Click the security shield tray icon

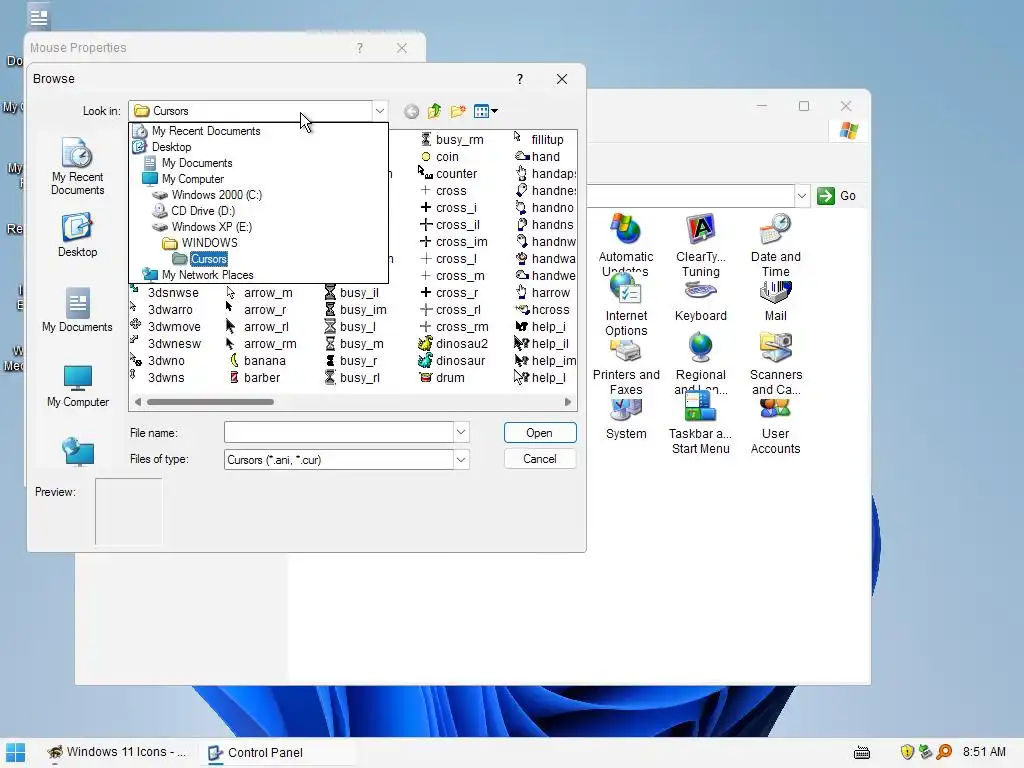906,752
